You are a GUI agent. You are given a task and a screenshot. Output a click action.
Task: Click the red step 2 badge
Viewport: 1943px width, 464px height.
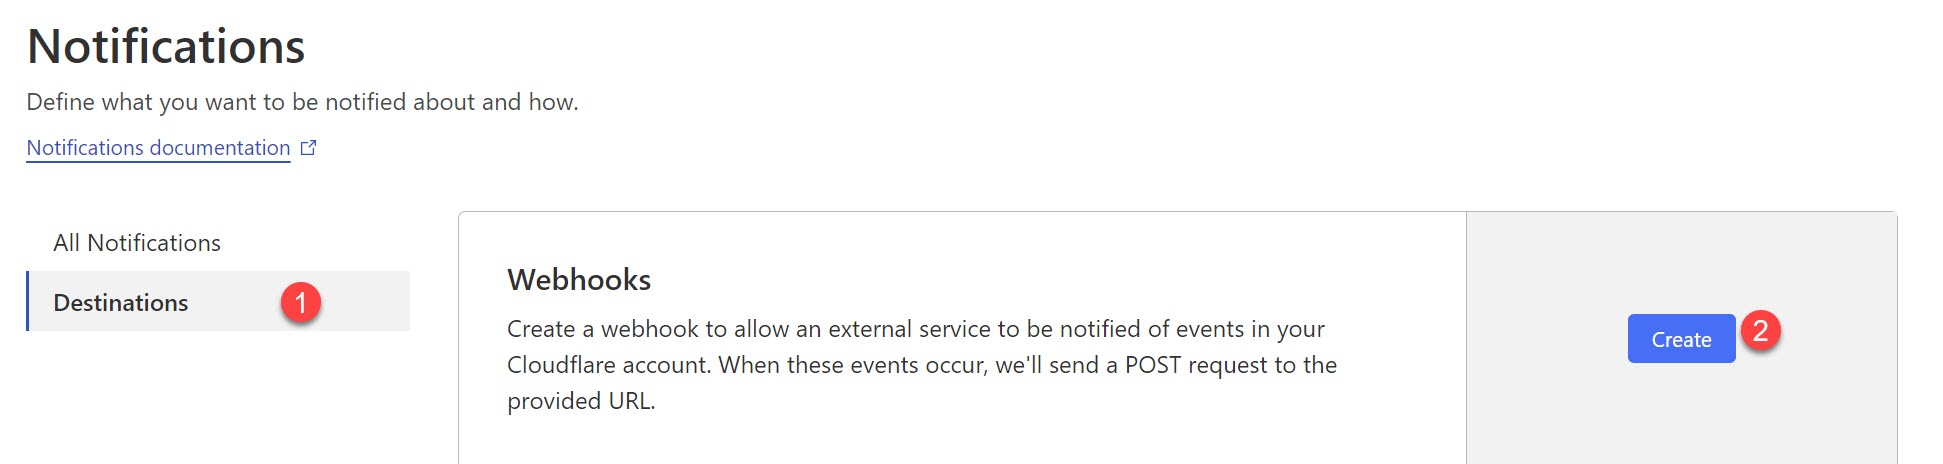[1761, 330]
